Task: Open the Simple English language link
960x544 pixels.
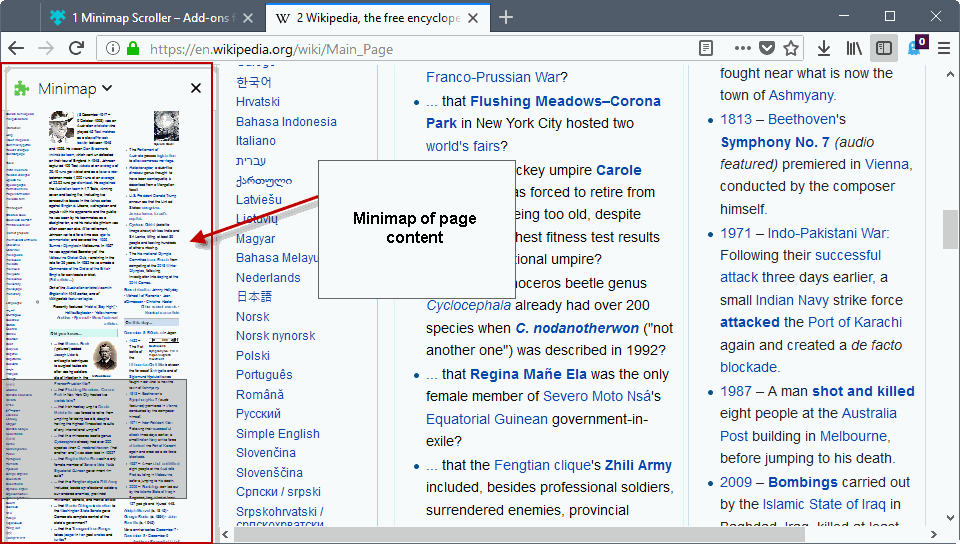Action: coord(277,433)
